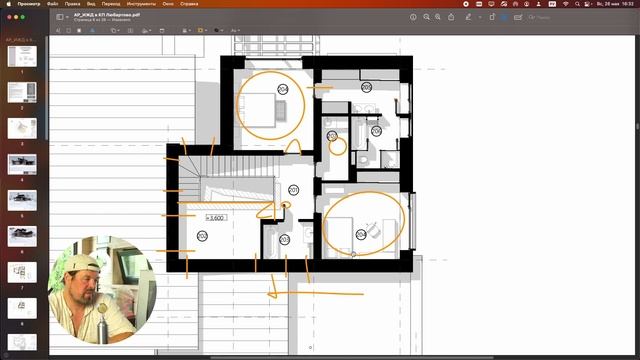Viewport: 640px width, 360px height.
Task: Click the document title in title bar
Action: [x=107, y=15]
